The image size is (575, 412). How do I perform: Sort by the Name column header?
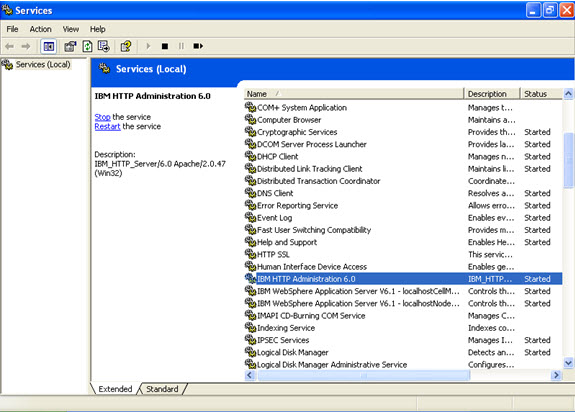(354, 94)
